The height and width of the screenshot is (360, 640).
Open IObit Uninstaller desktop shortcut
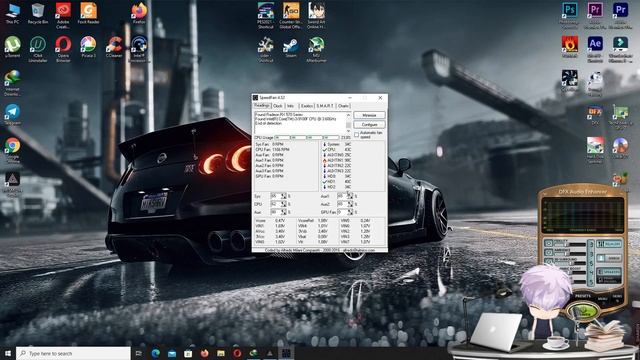click(38, 49)
